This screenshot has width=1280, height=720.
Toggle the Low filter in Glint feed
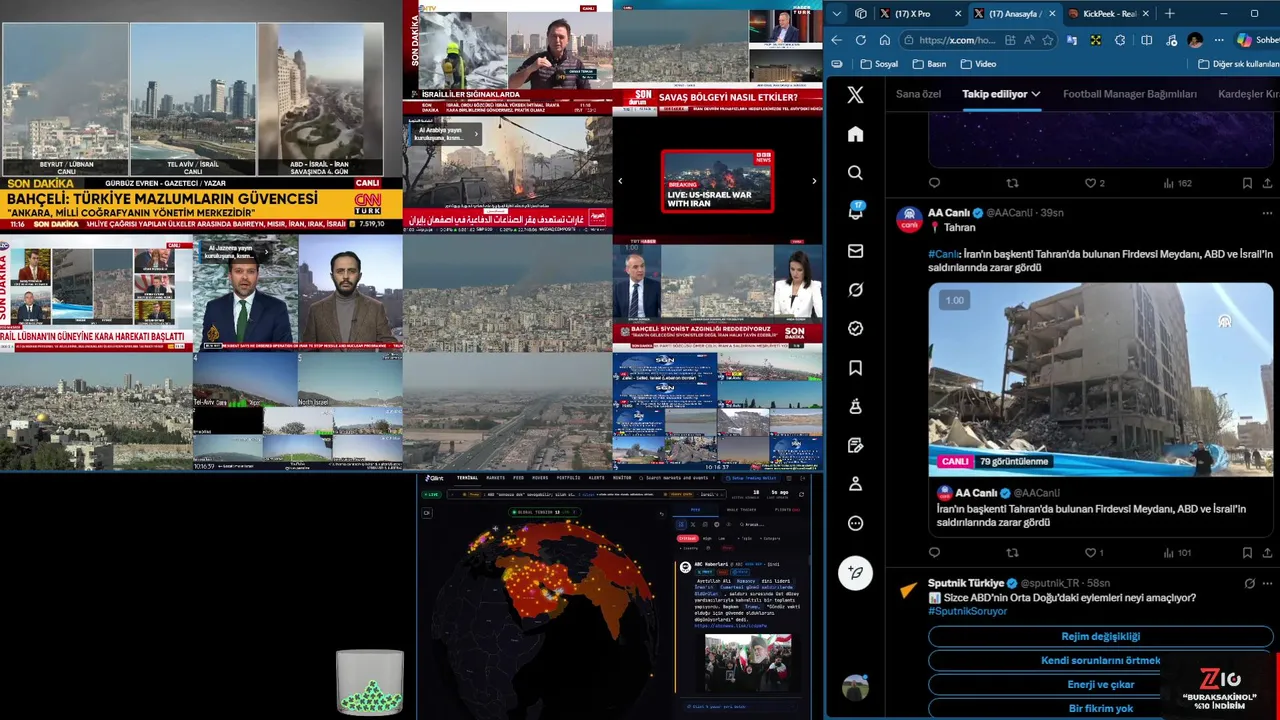(721, 538)
